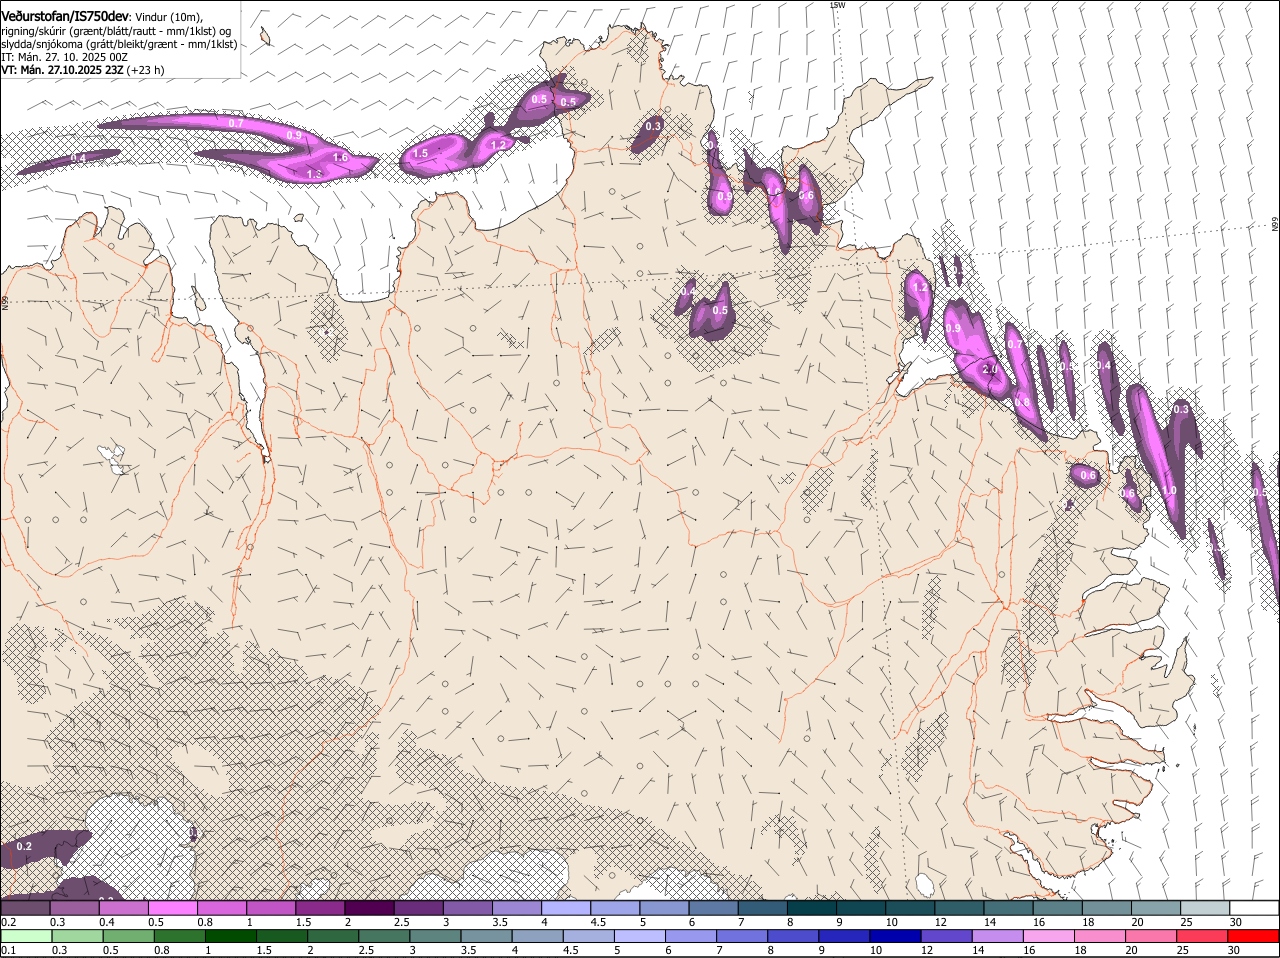Pick the dark green swatch labeled 1 in lower scale
The image size is (1280, 958).
tap(231, 936)
